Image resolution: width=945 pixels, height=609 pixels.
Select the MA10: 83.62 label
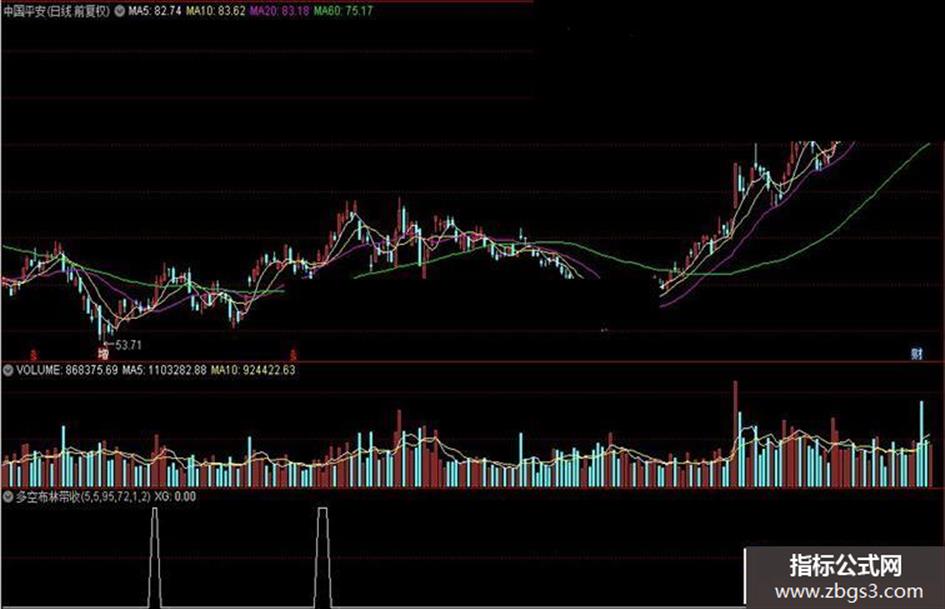pyautogui.click(x=216, y=11)
